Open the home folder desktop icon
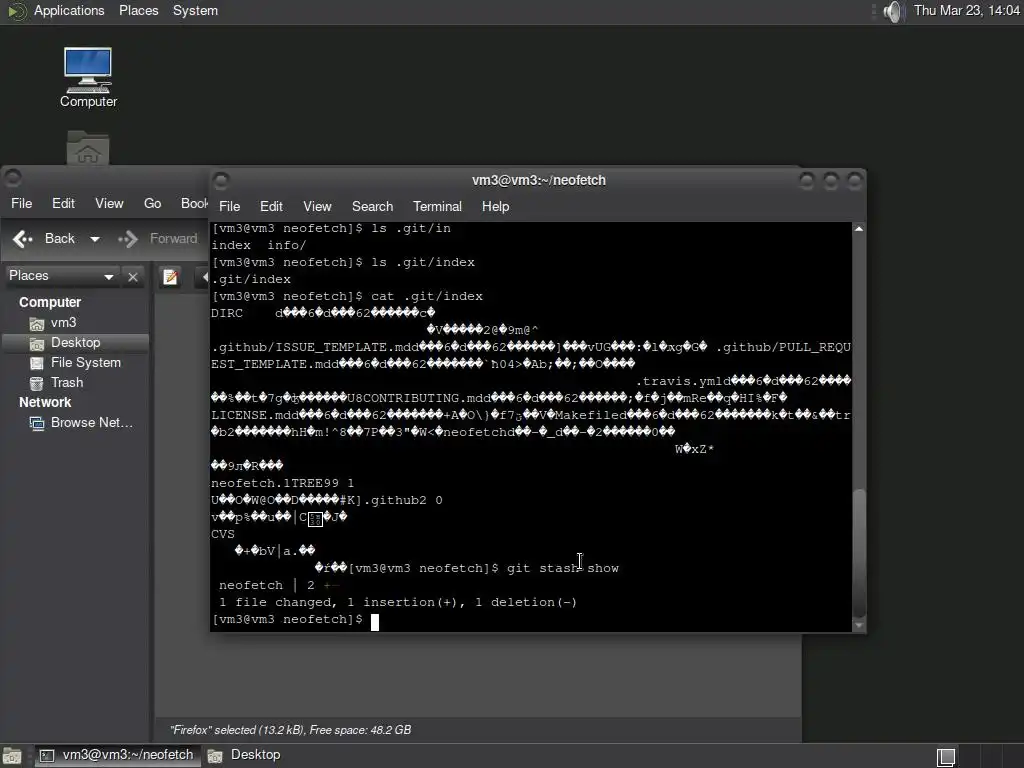 88,148
